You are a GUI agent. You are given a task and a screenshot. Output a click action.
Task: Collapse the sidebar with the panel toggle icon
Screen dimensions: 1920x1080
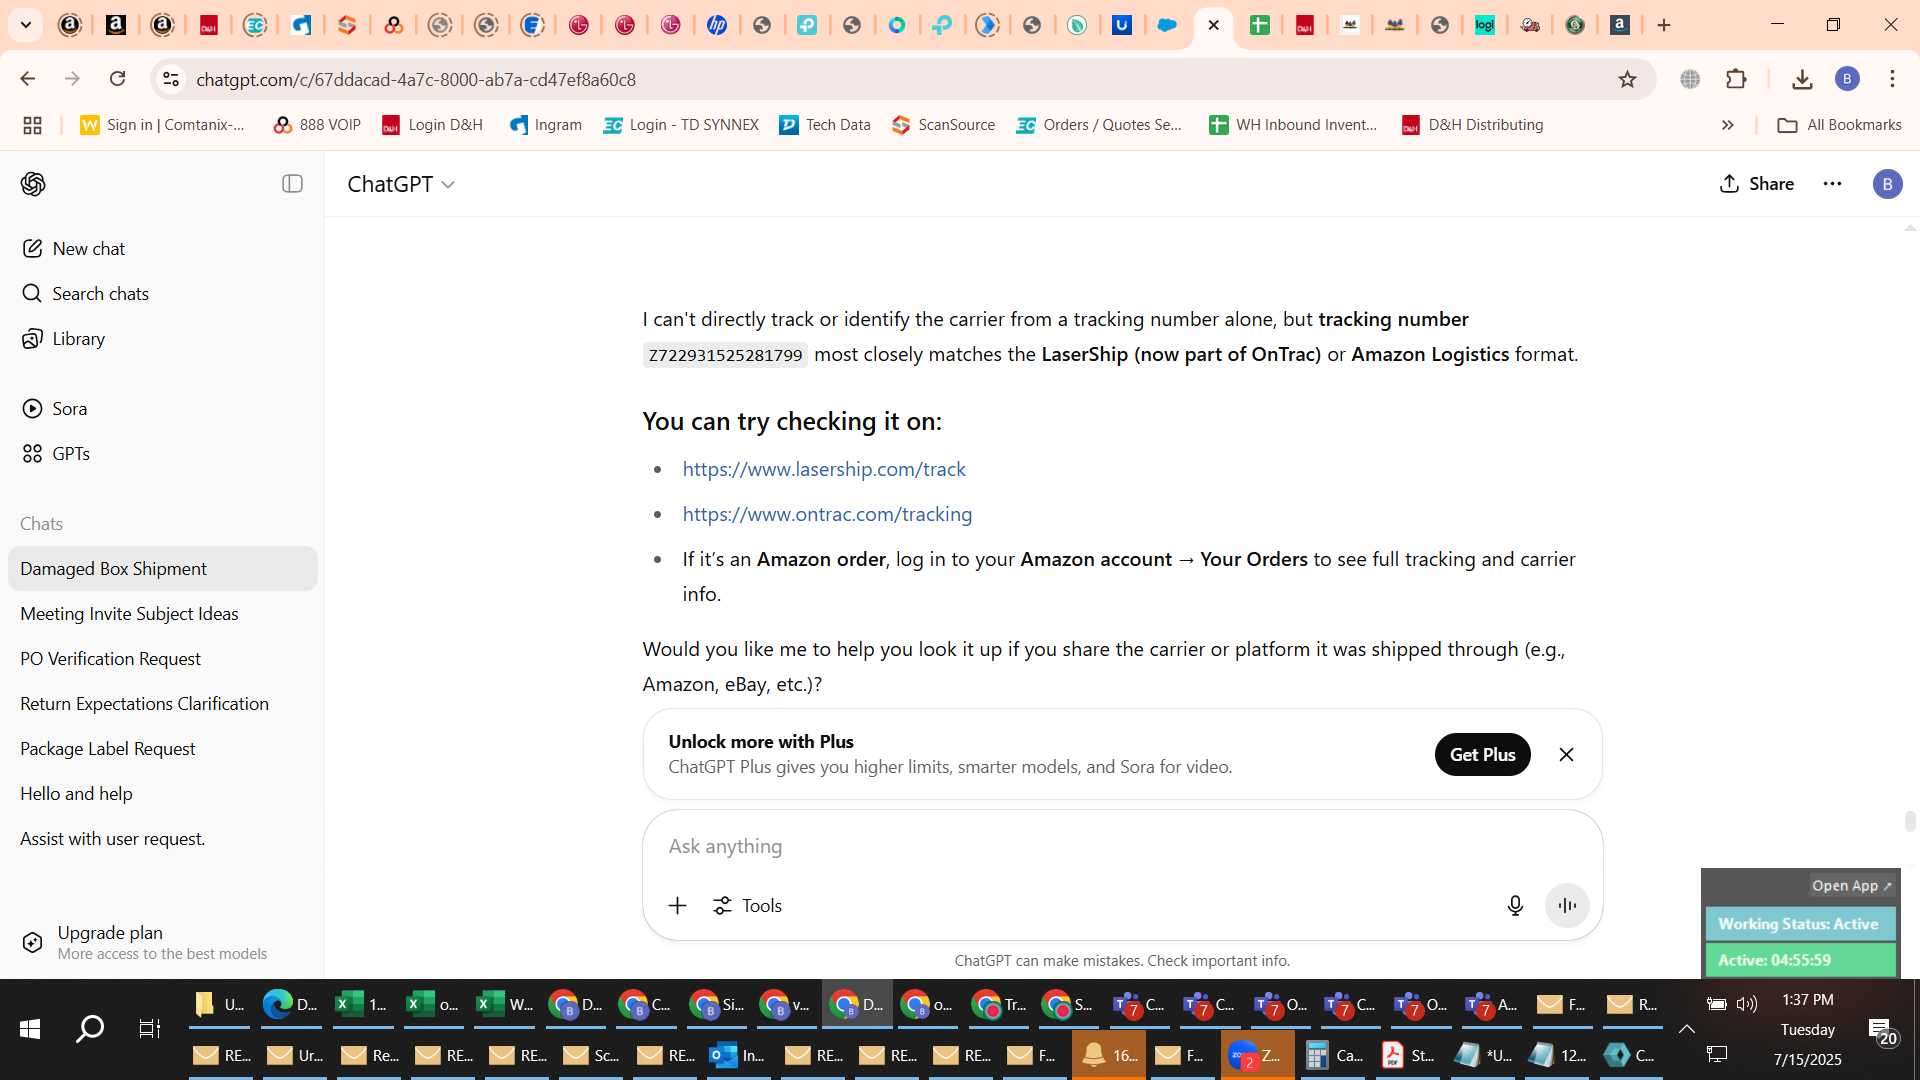coord(292,184)
